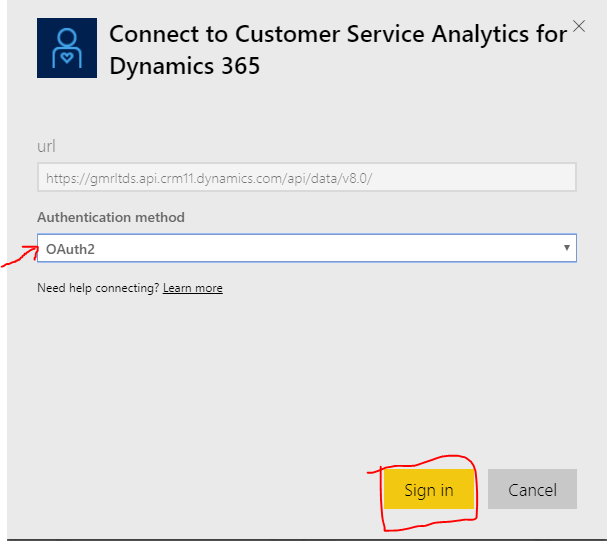
Task: Cancel the connection dialog
Action: coord(532,490)
